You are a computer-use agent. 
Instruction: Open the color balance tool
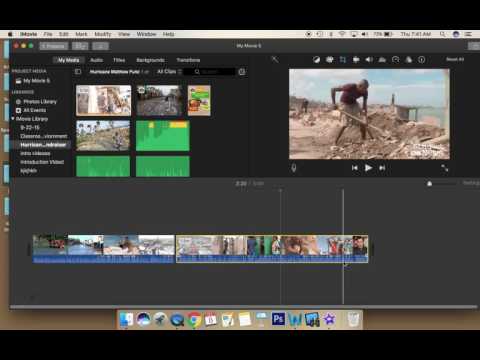coord(316,60)
